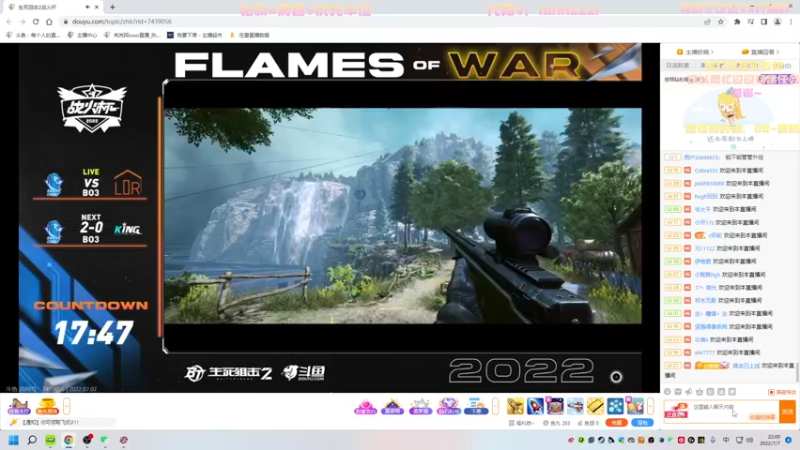Expand the middle activity list arrow

(495, 406)
